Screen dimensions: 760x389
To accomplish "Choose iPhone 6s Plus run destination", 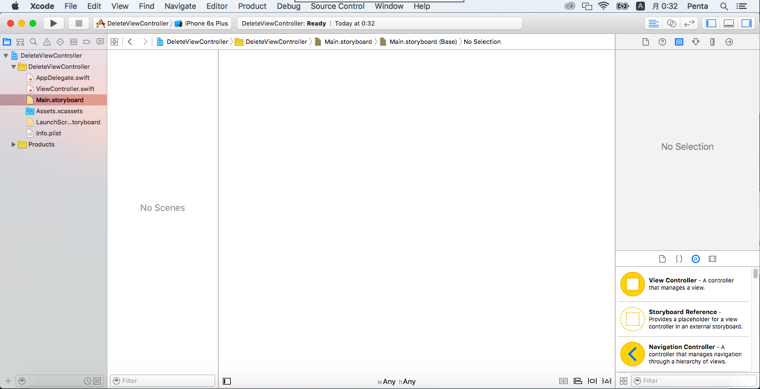I will (201, 23).
